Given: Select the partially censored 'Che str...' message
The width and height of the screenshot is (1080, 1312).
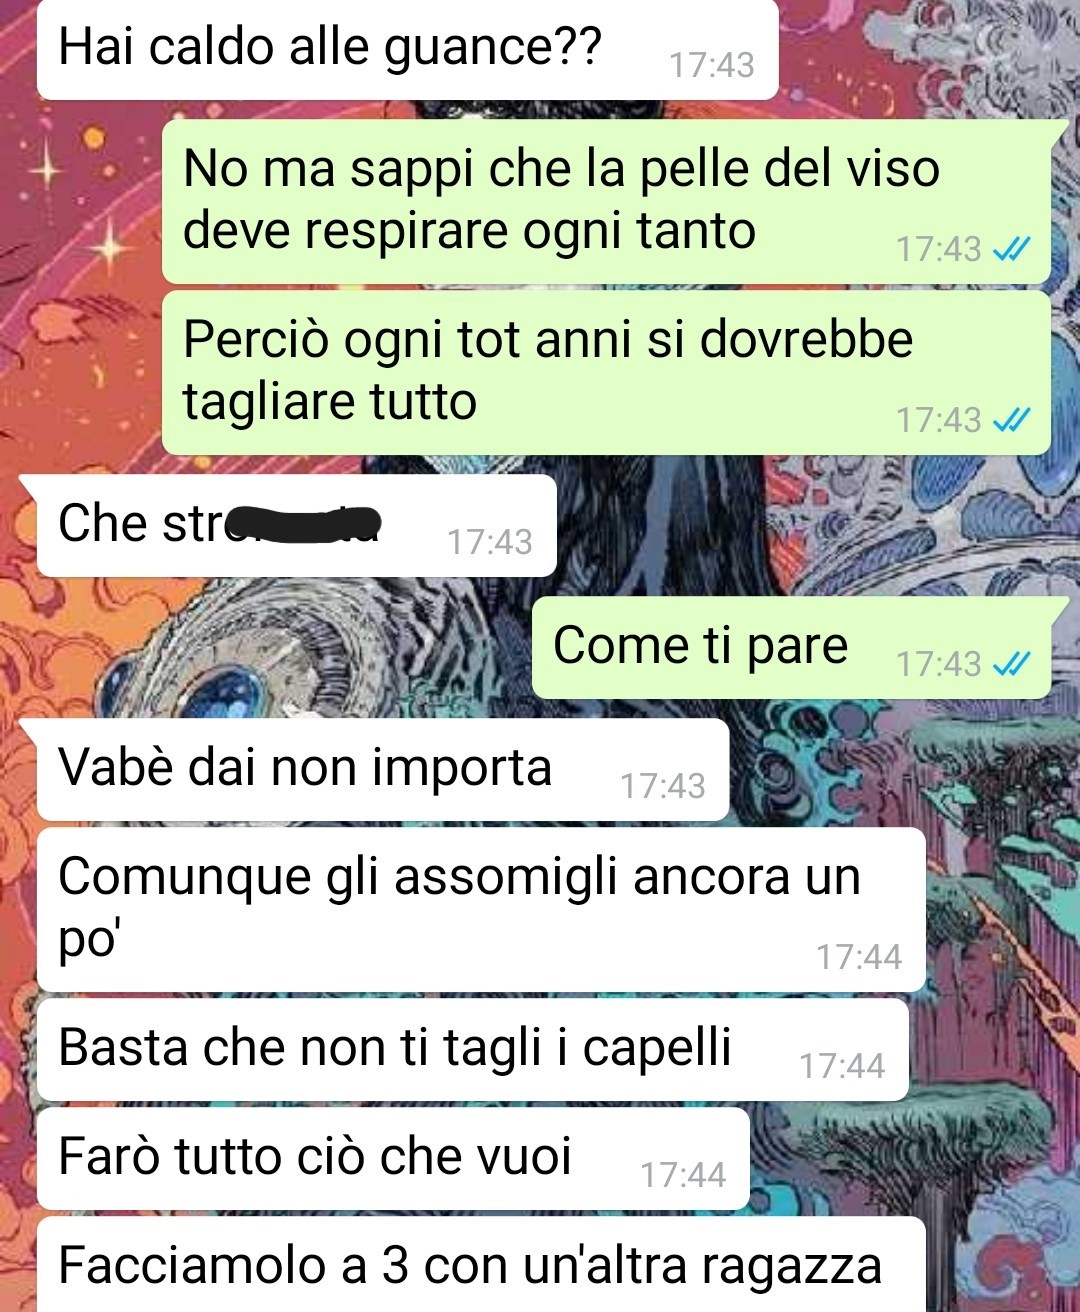Looking at the screenshot, I should 296,526.
